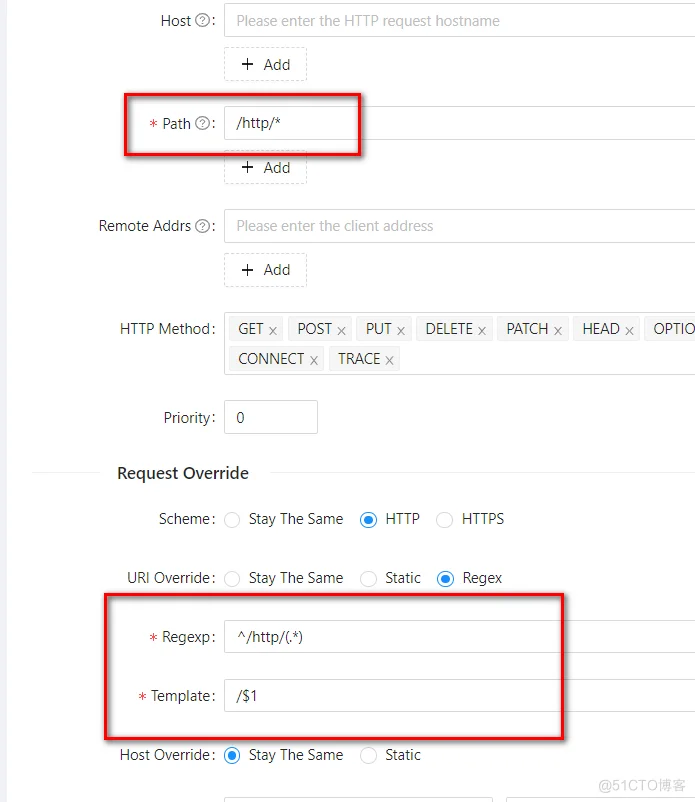This screenshot has width=695, height=802.
Task: Click the GET method tag label
Action: [251, 329]
